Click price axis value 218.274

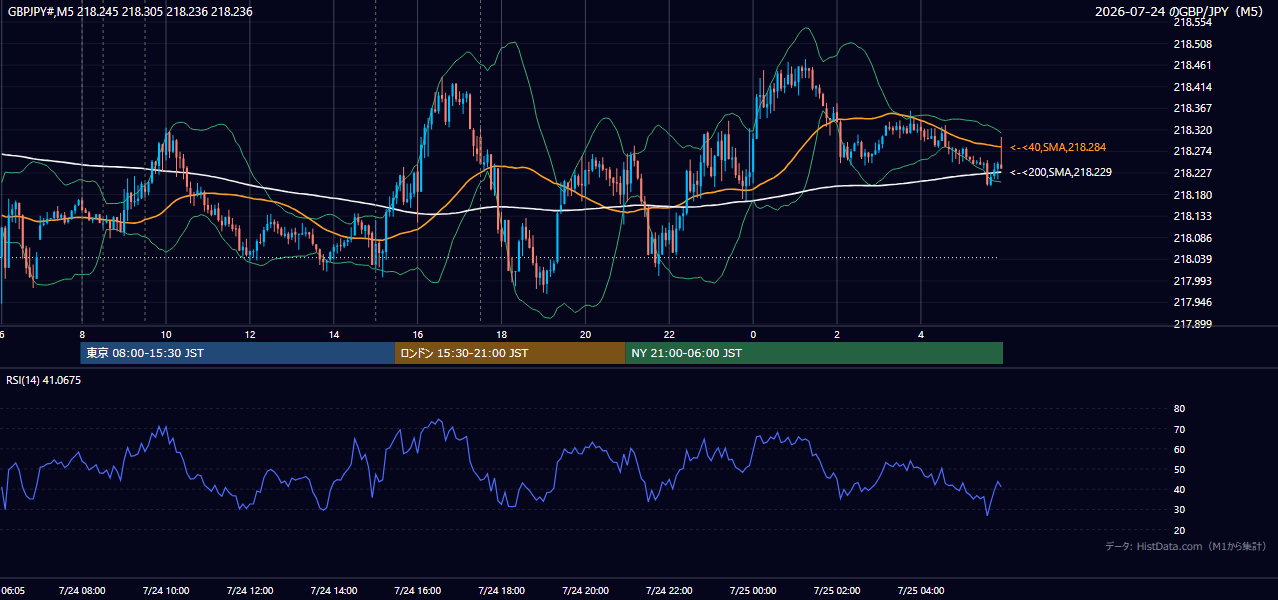[x=1192, y=152]
